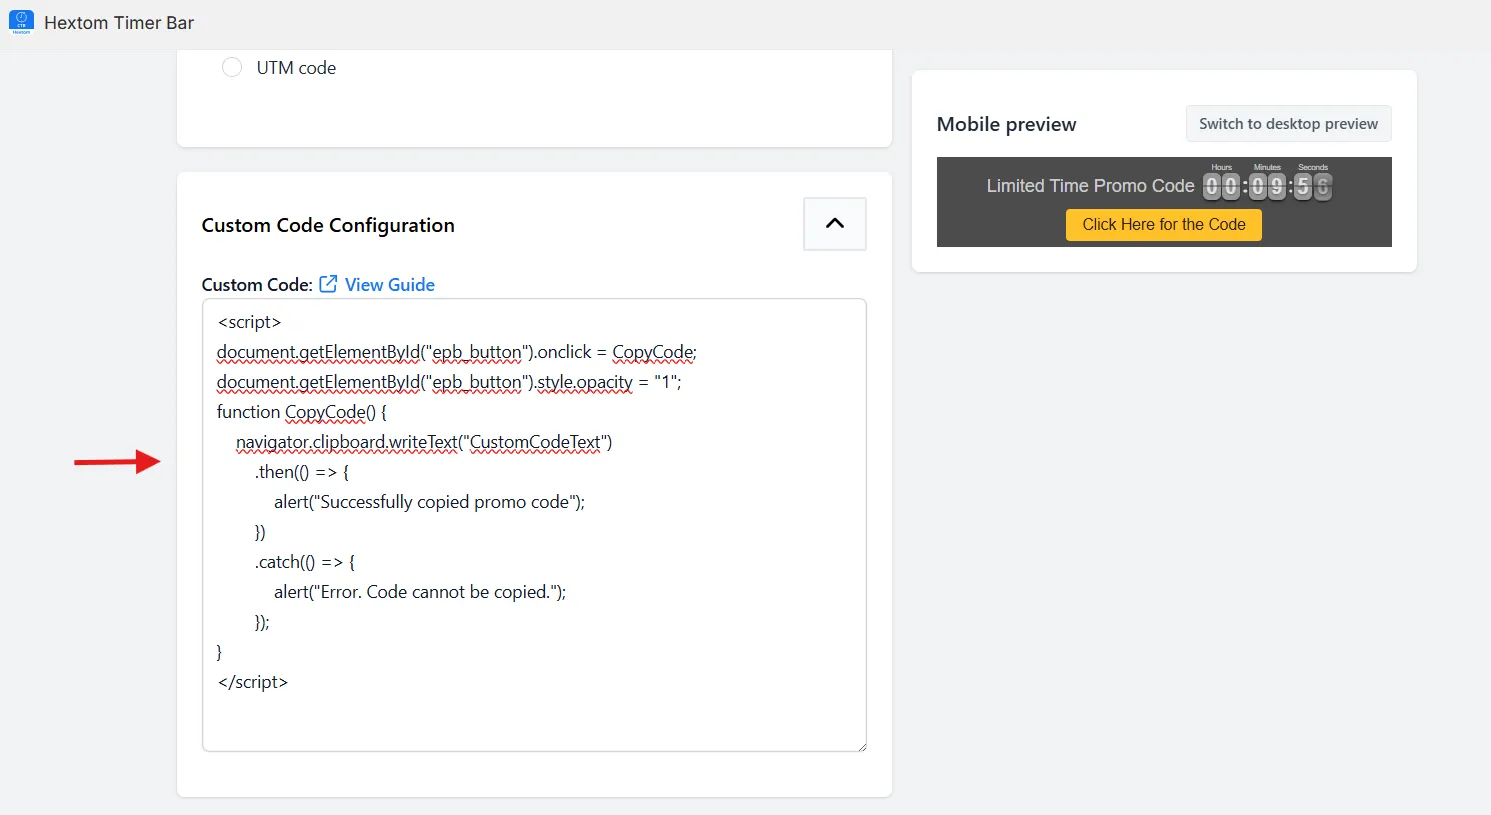Click the 'Click Here for the Code' preview button

point(1164,225)
